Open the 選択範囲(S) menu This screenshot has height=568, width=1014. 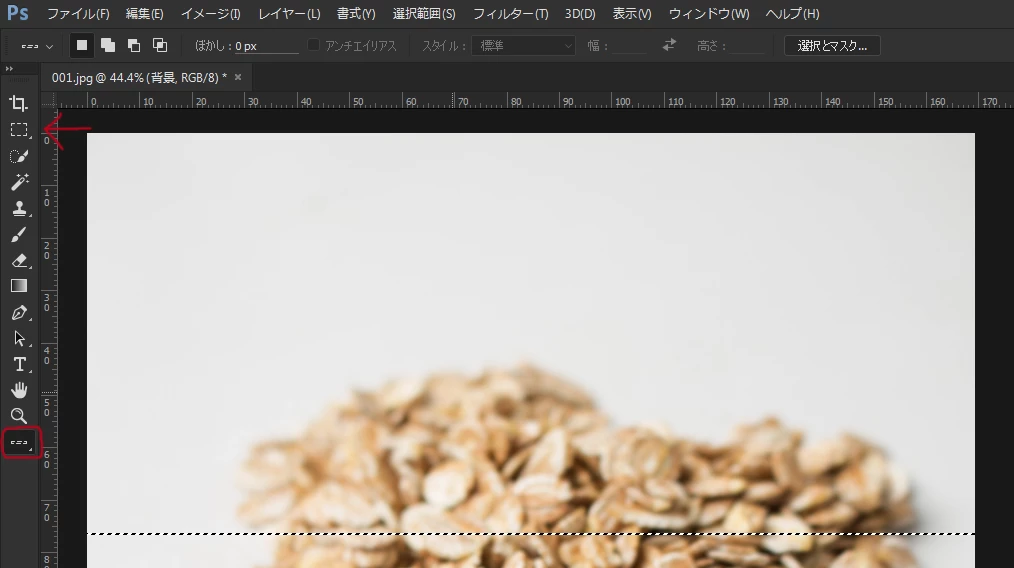coord(424,14)
